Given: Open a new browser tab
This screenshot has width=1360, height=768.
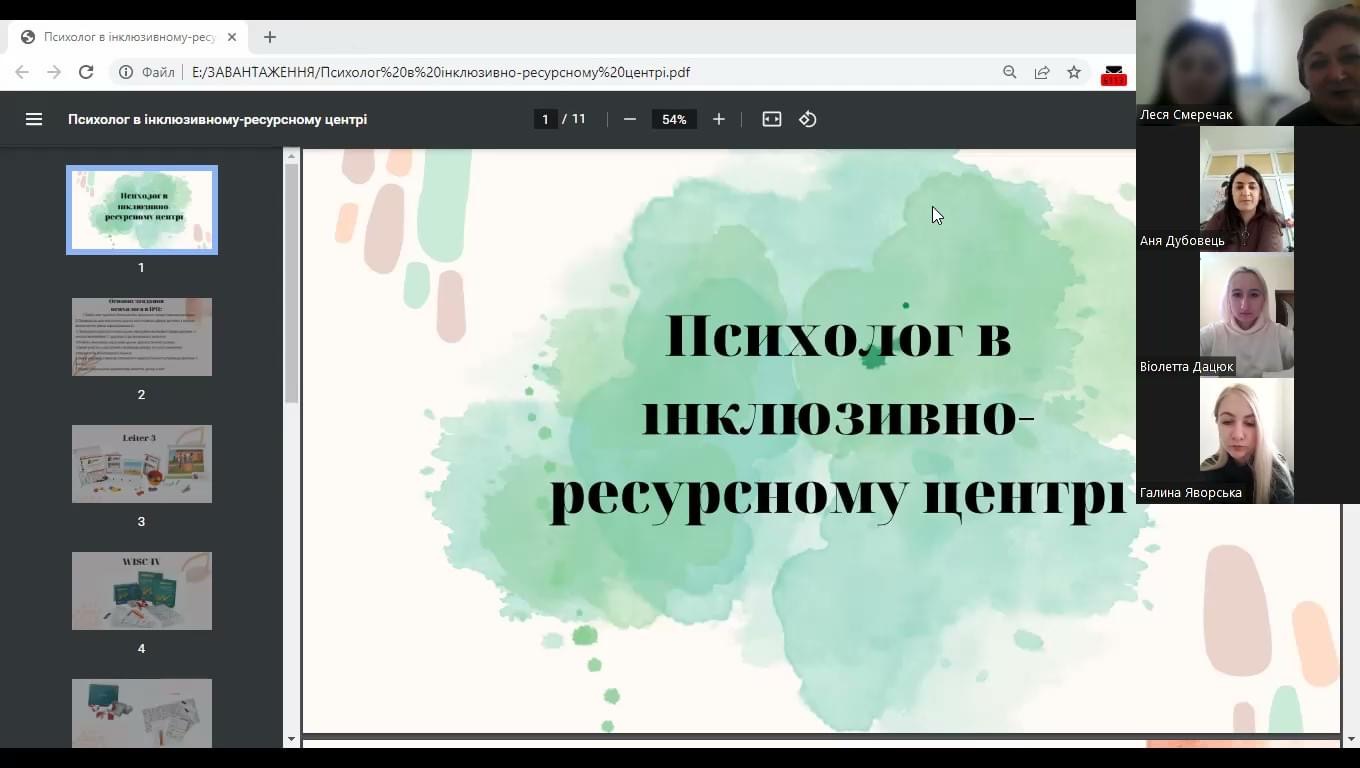Looking at the screenshot, I should coord(270,37).
